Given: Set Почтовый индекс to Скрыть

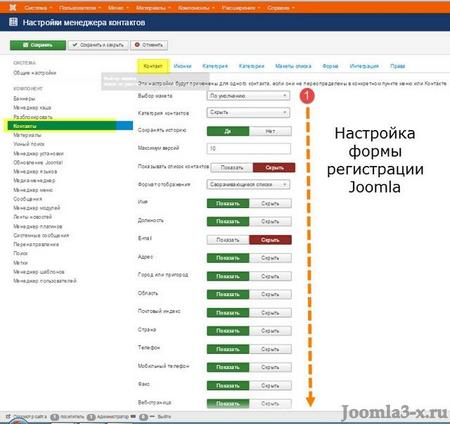Looking at the screenshot, I should [x=270, y=313].
